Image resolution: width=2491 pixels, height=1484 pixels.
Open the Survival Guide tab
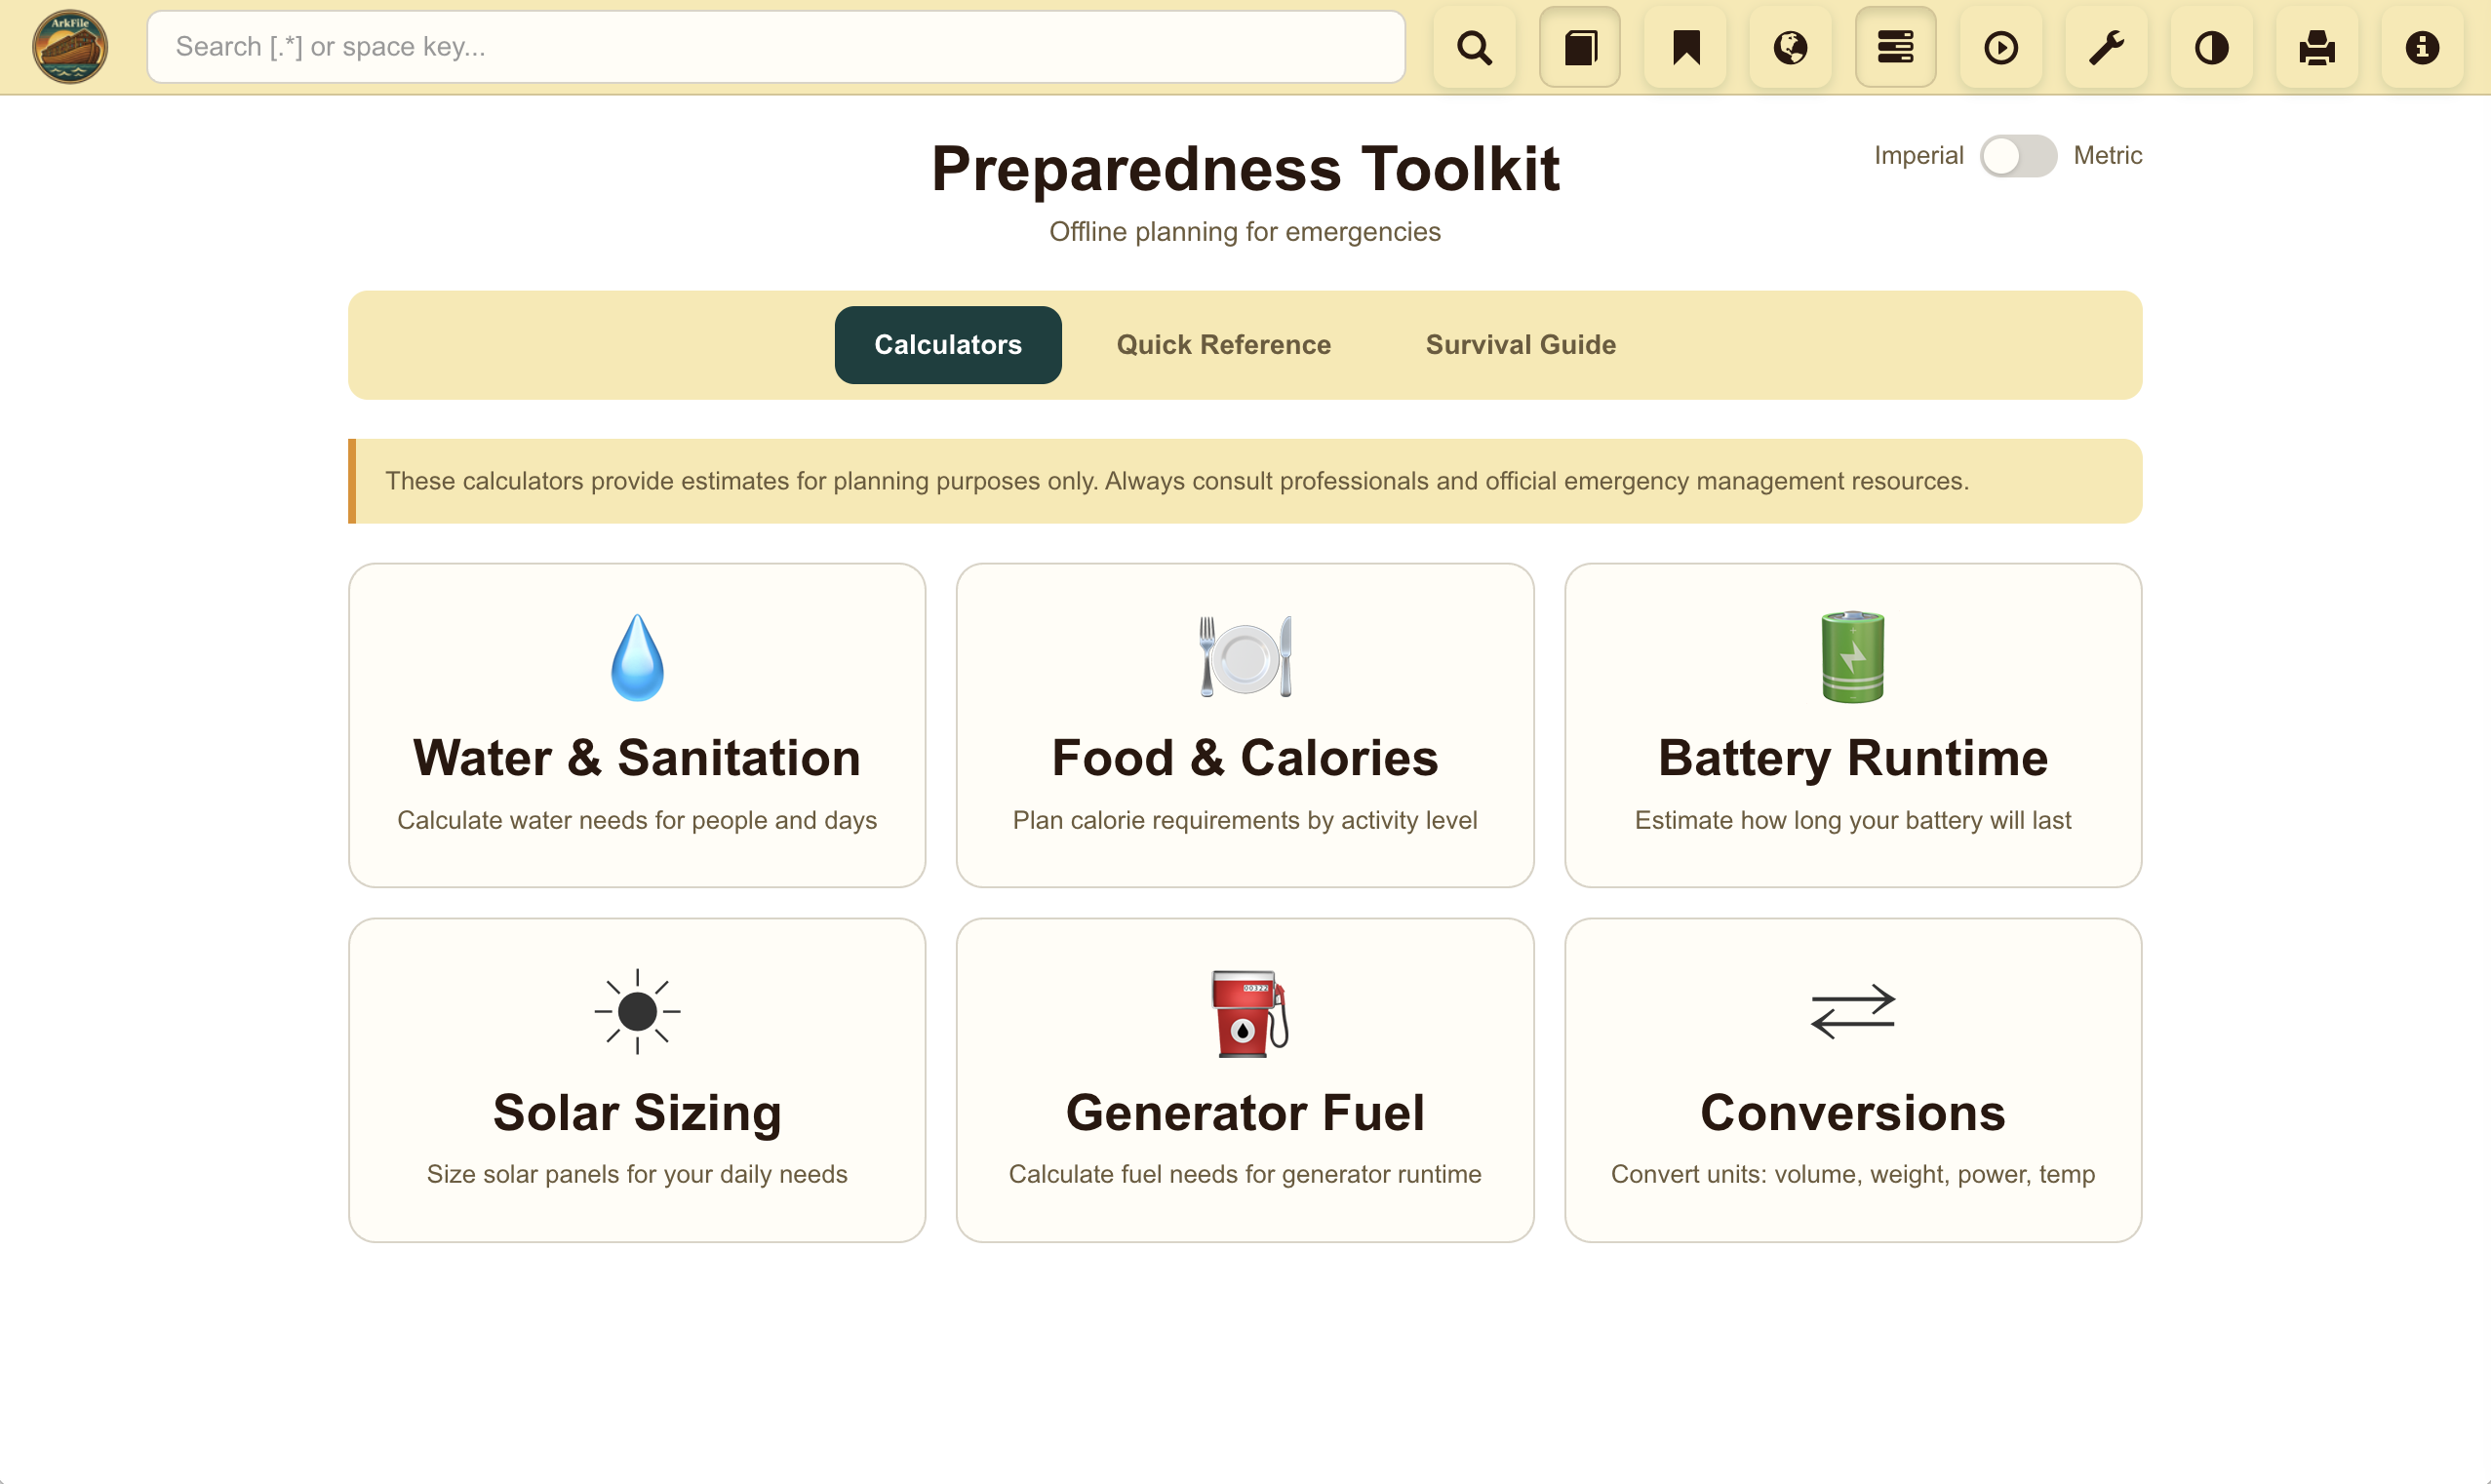(x=1520, y=344)
